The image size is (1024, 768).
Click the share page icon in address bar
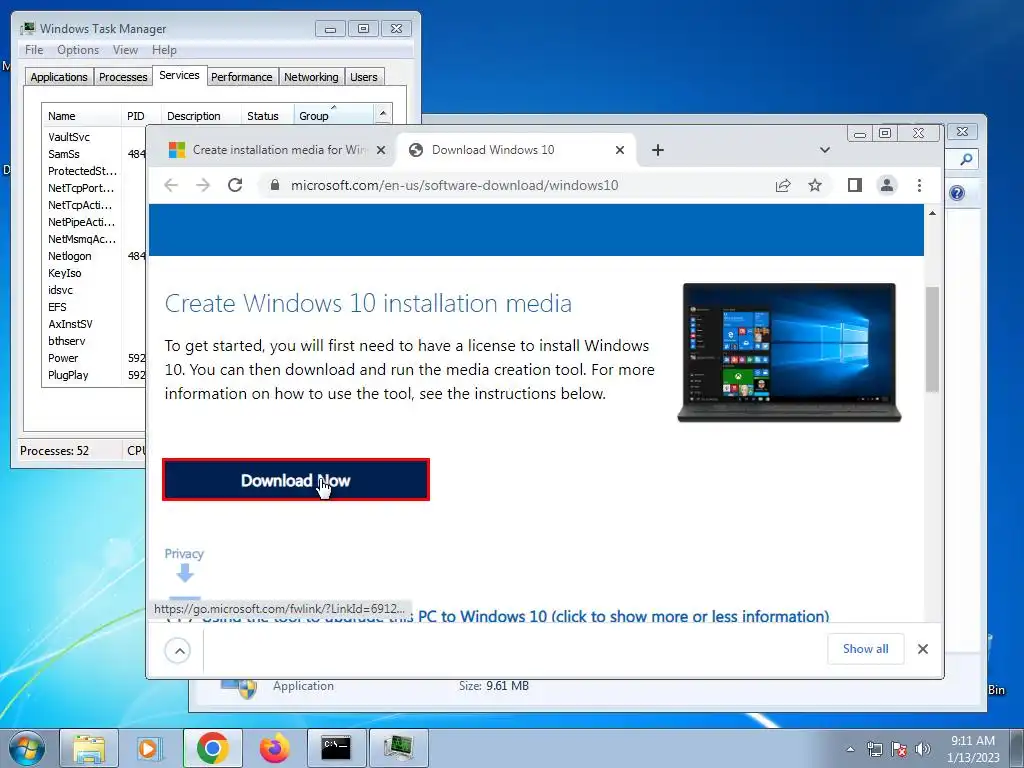783,185
